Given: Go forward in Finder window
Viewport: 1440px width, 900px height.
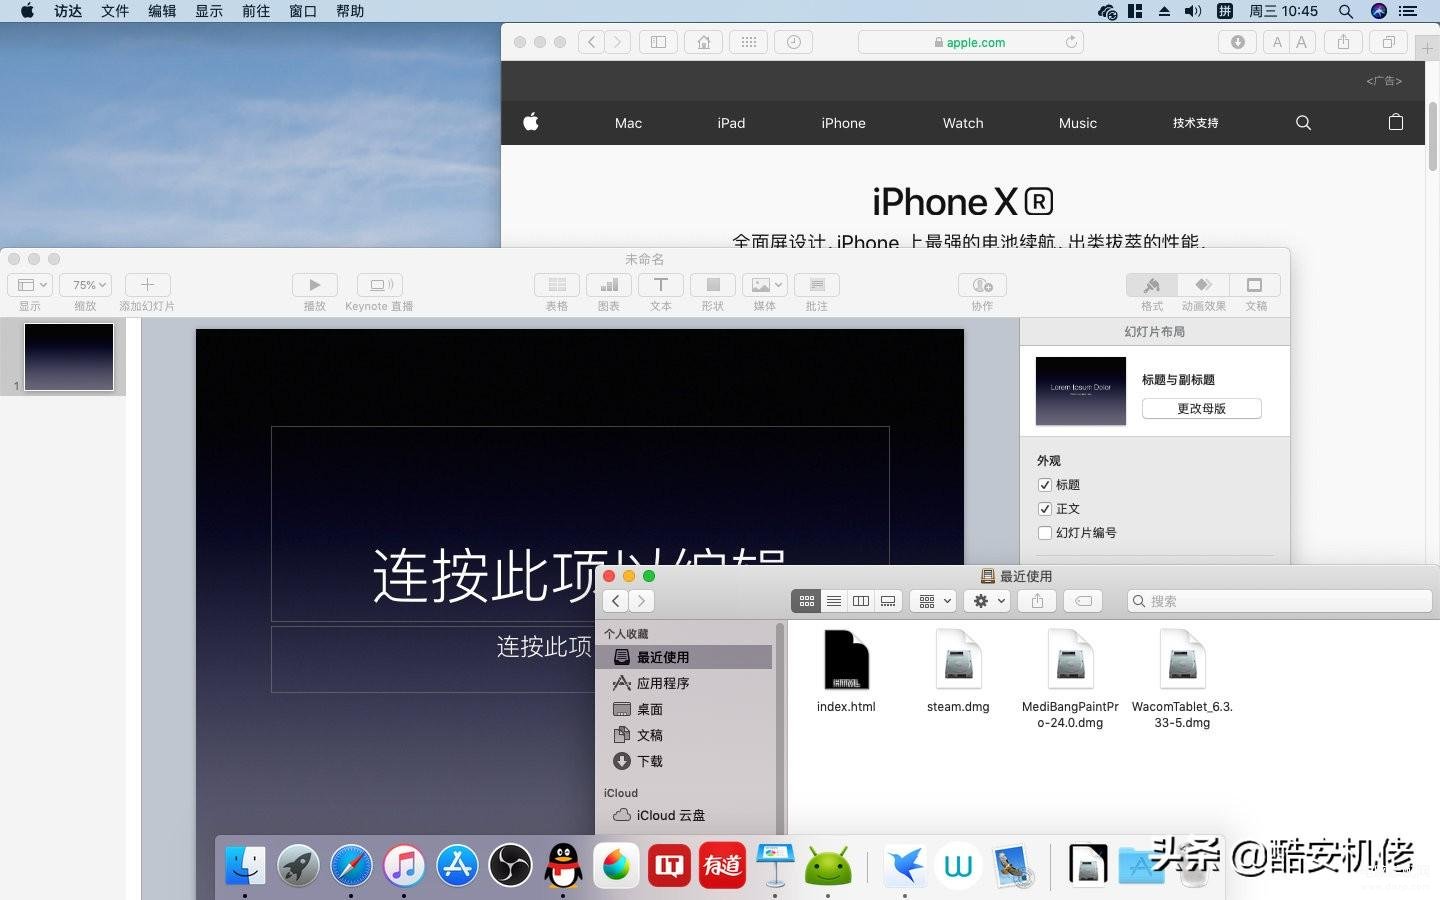Looking at the screenshot, I should tap(642, 601).
